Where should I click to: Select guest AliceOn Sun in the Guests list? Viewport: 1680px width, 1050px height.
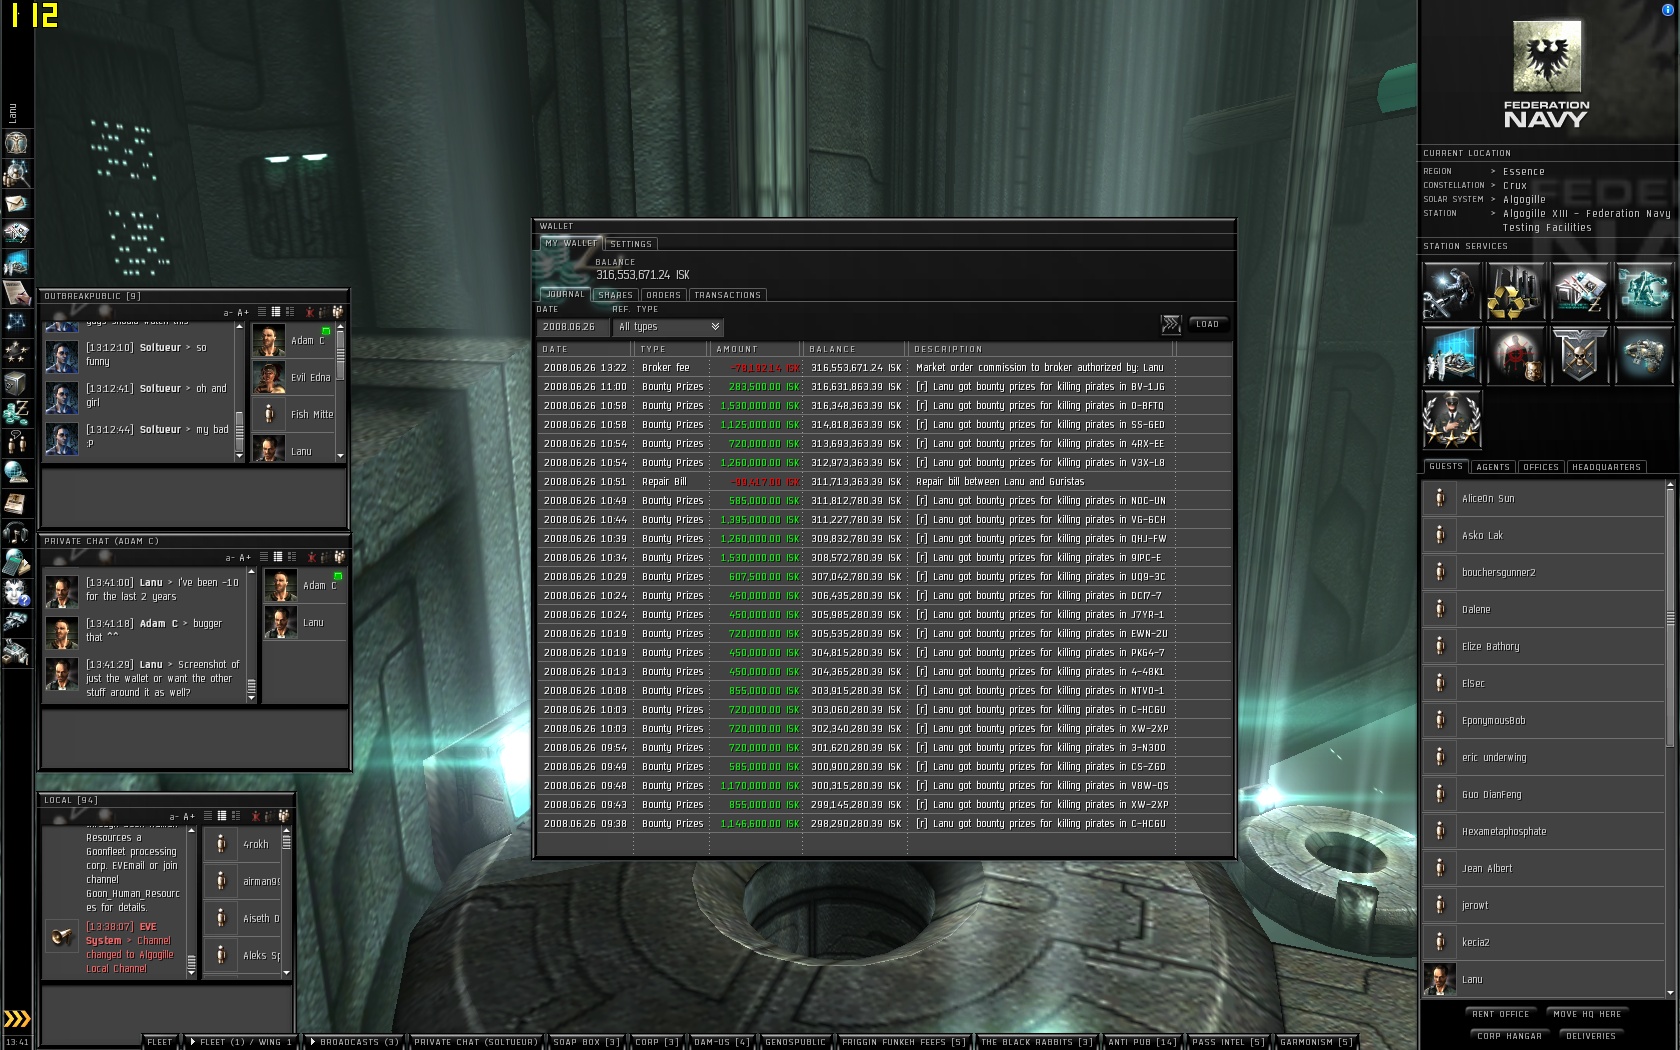point(1543,498)
